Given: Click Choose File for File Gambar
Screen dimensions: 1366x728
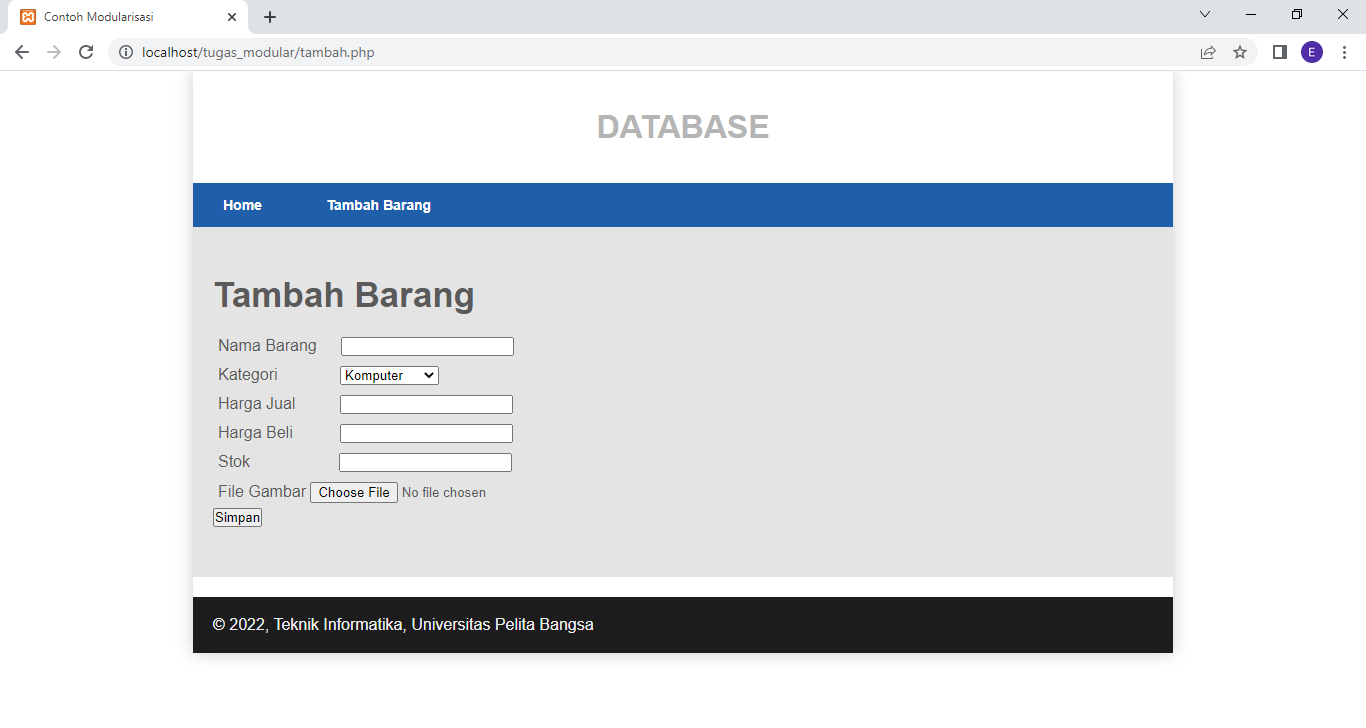Looking at the screenshot, I should tap(353, 492).
